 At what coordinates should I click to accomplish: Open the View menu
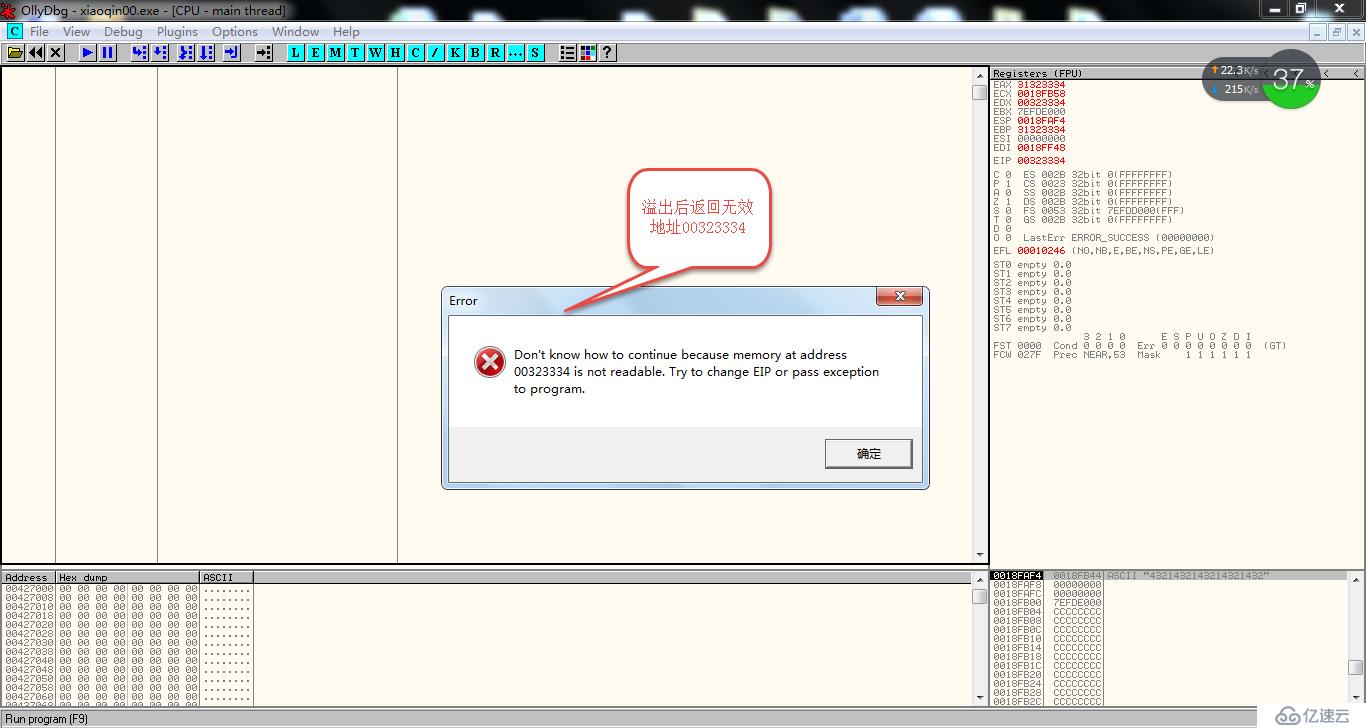(76, 32)
